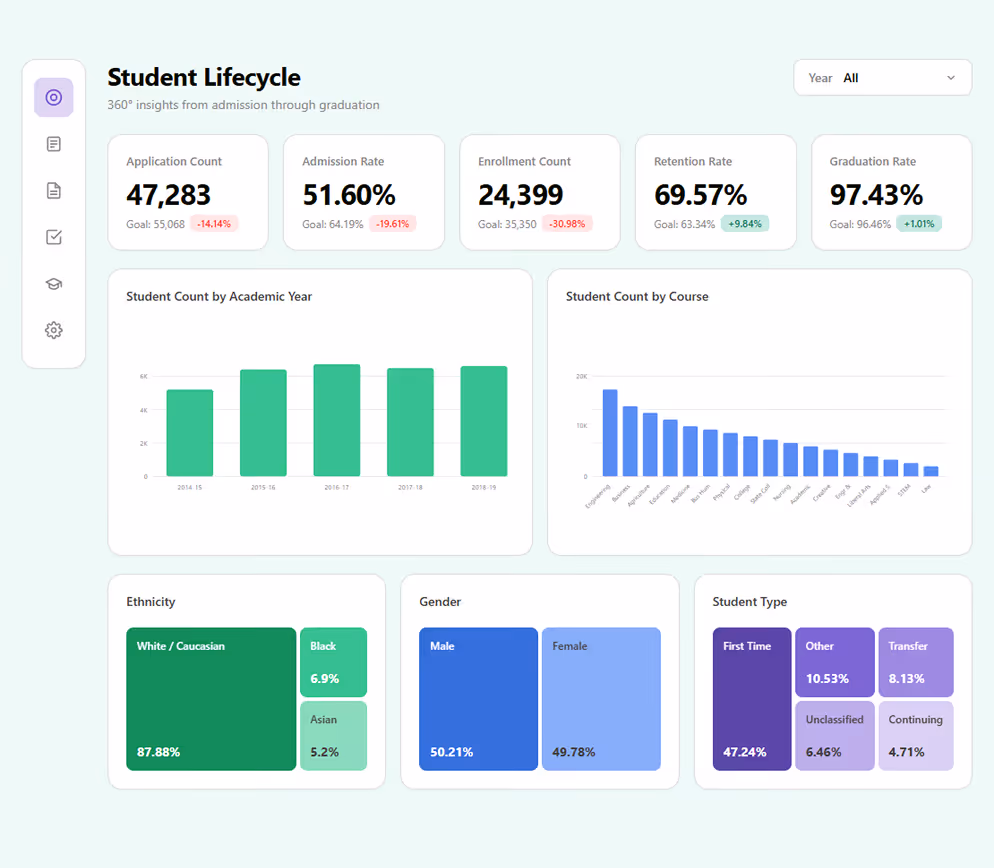Click the Student Count by Course title

[637, 297]
